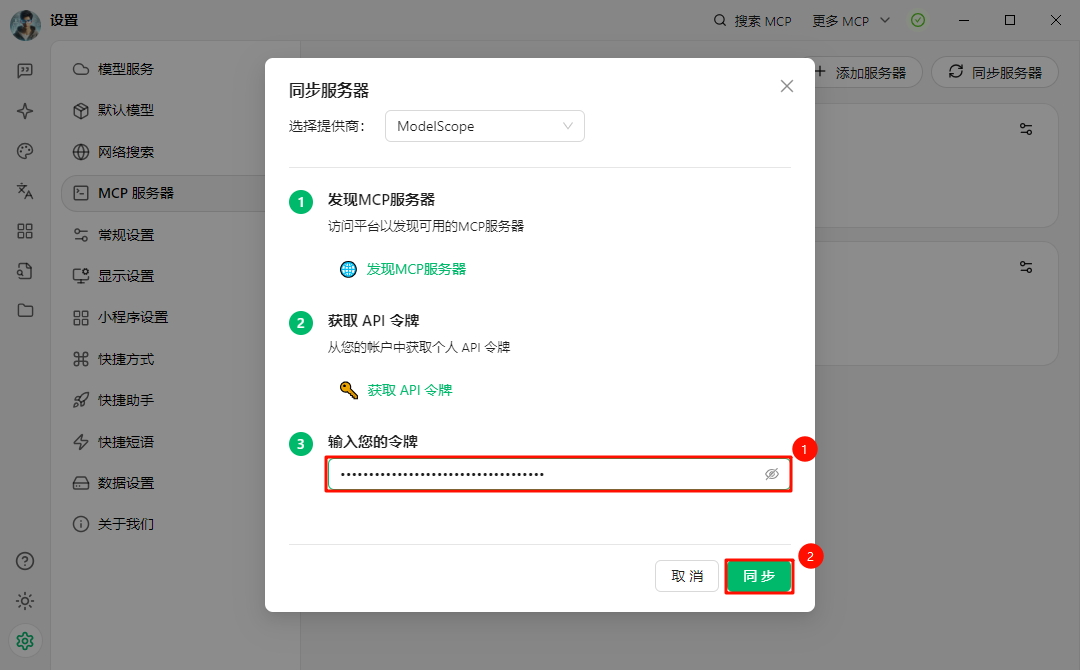Open the painting palette icon in sidebar
The width and height of the screenshot is (1080, 670).
coord(25,151)
